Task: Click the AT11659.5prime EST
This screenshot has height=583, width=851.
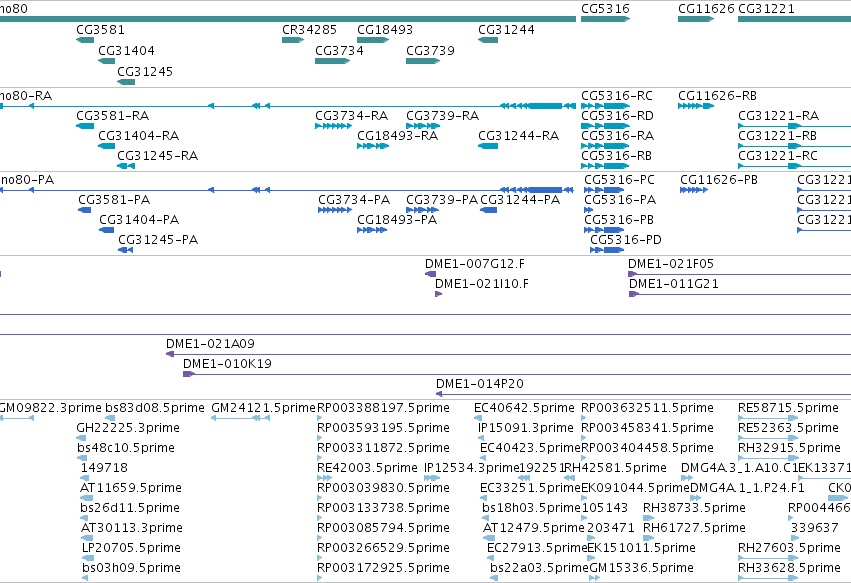Action: [x=87, y=498]
